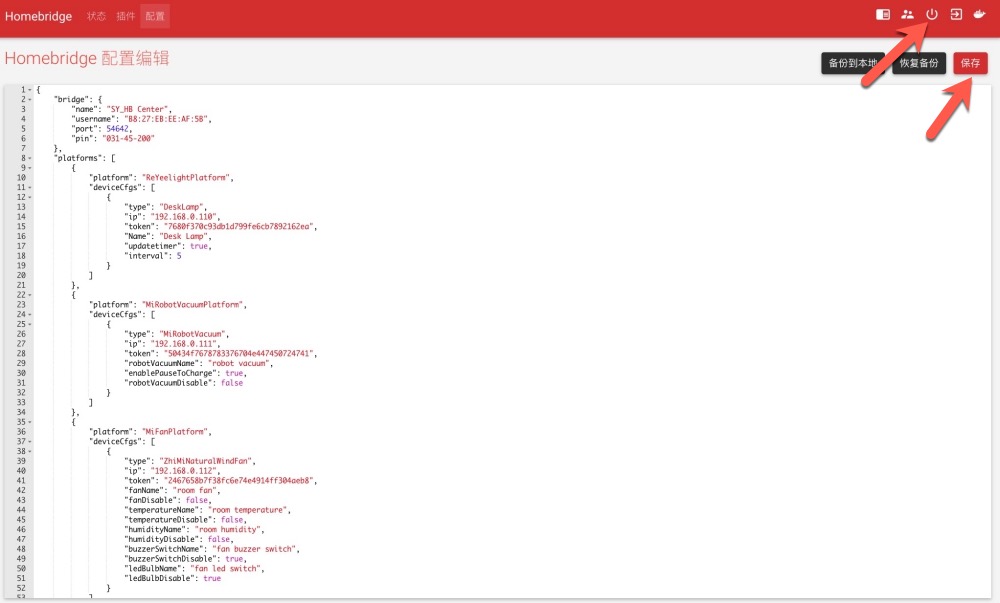Fold the ReYeelightPlatform object at line 9

[x=30, y=168]
